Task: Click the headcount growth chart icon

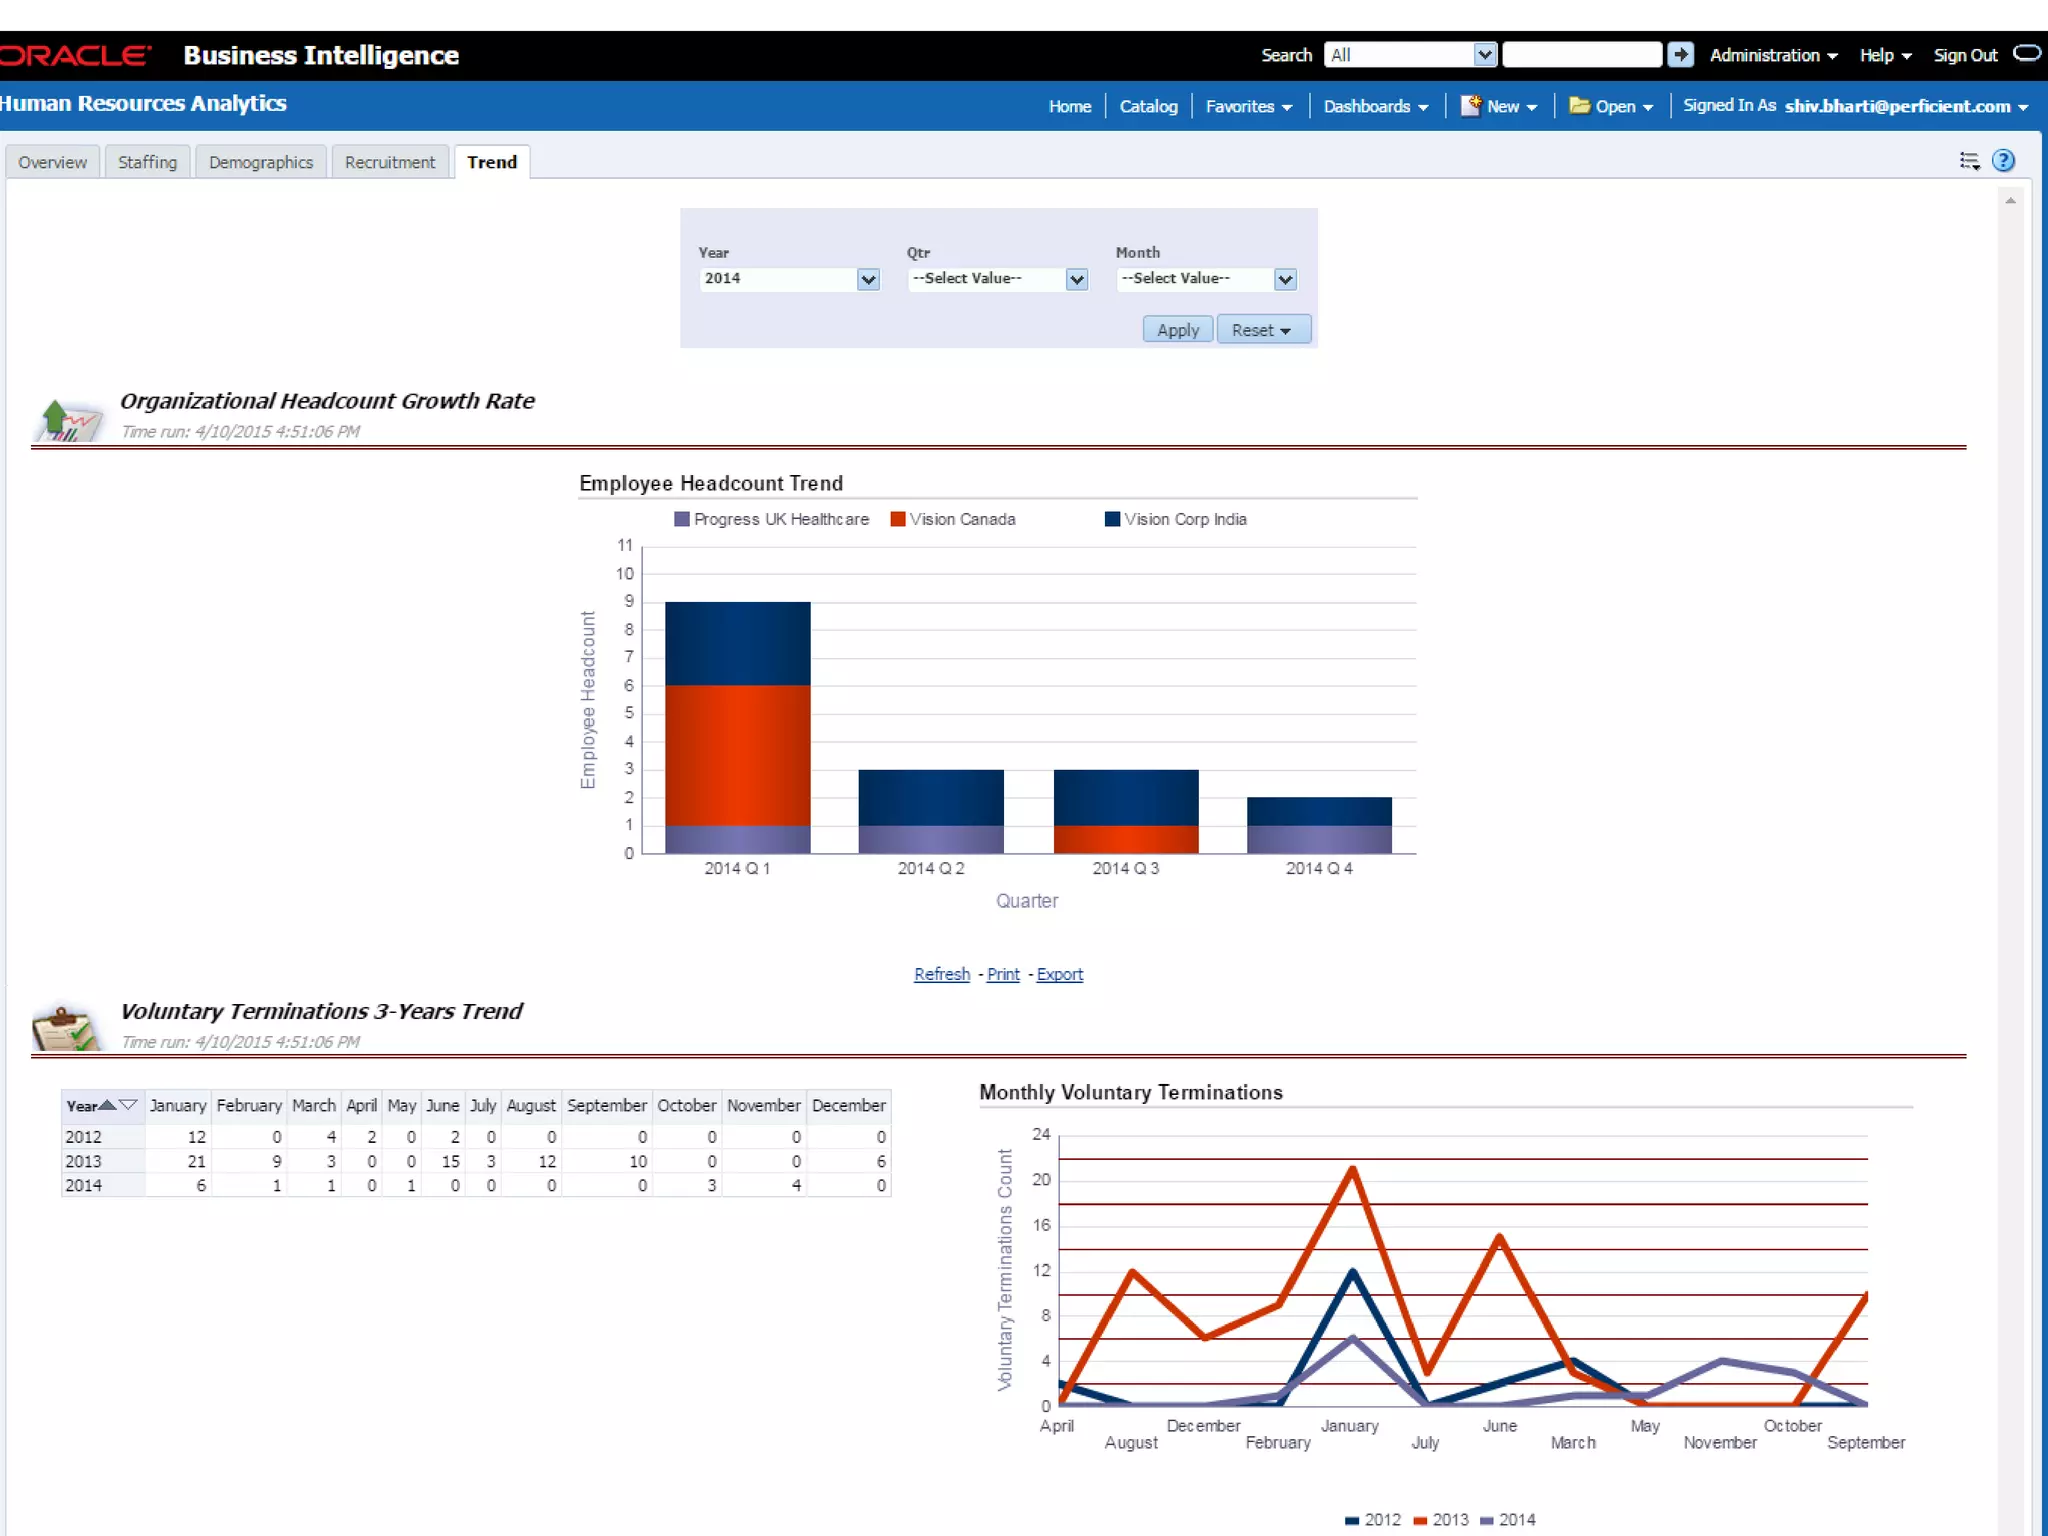Action: click(67, 420)
